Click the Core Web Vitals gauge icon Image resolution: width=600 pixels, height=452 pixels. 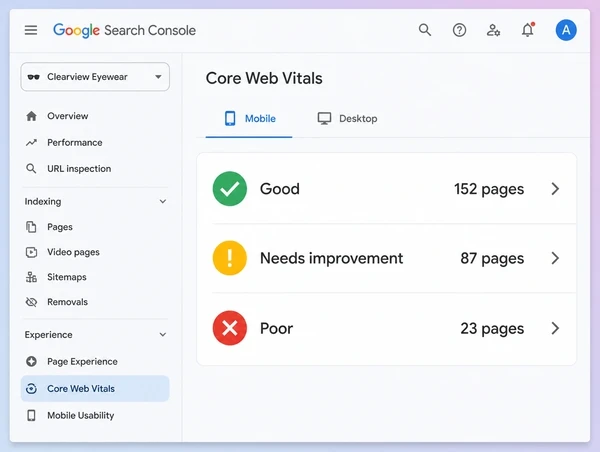[x=31, y=389]
